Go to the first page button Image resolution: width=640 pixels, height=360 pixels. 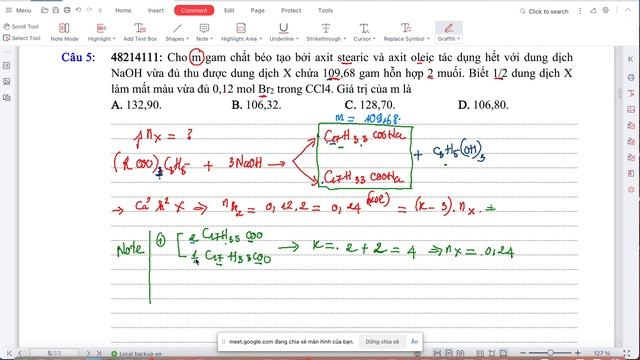[x=9, y=353]
